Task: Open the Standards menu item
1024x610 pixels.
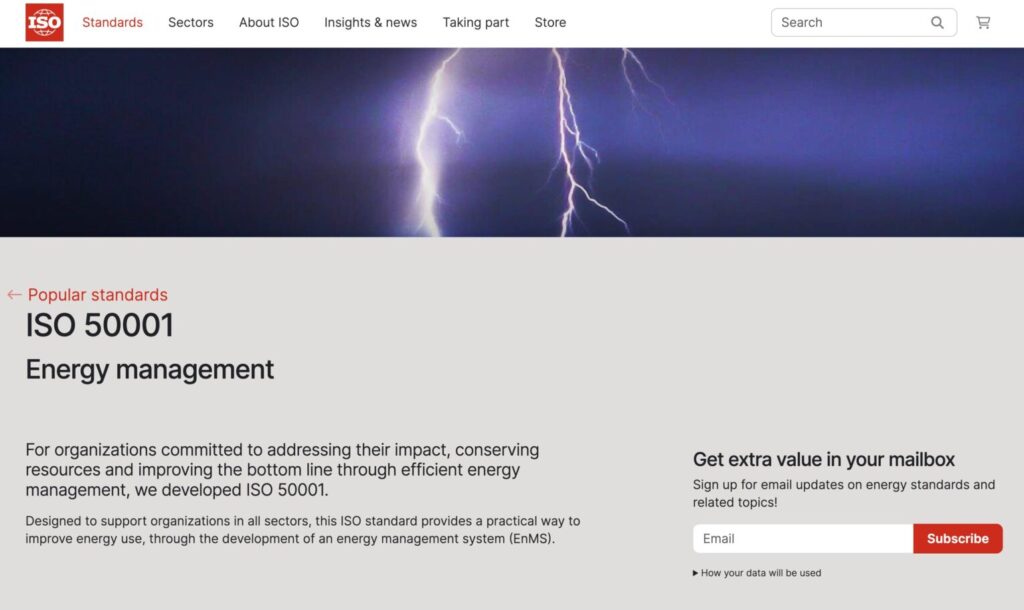Action: coord(112,22)
